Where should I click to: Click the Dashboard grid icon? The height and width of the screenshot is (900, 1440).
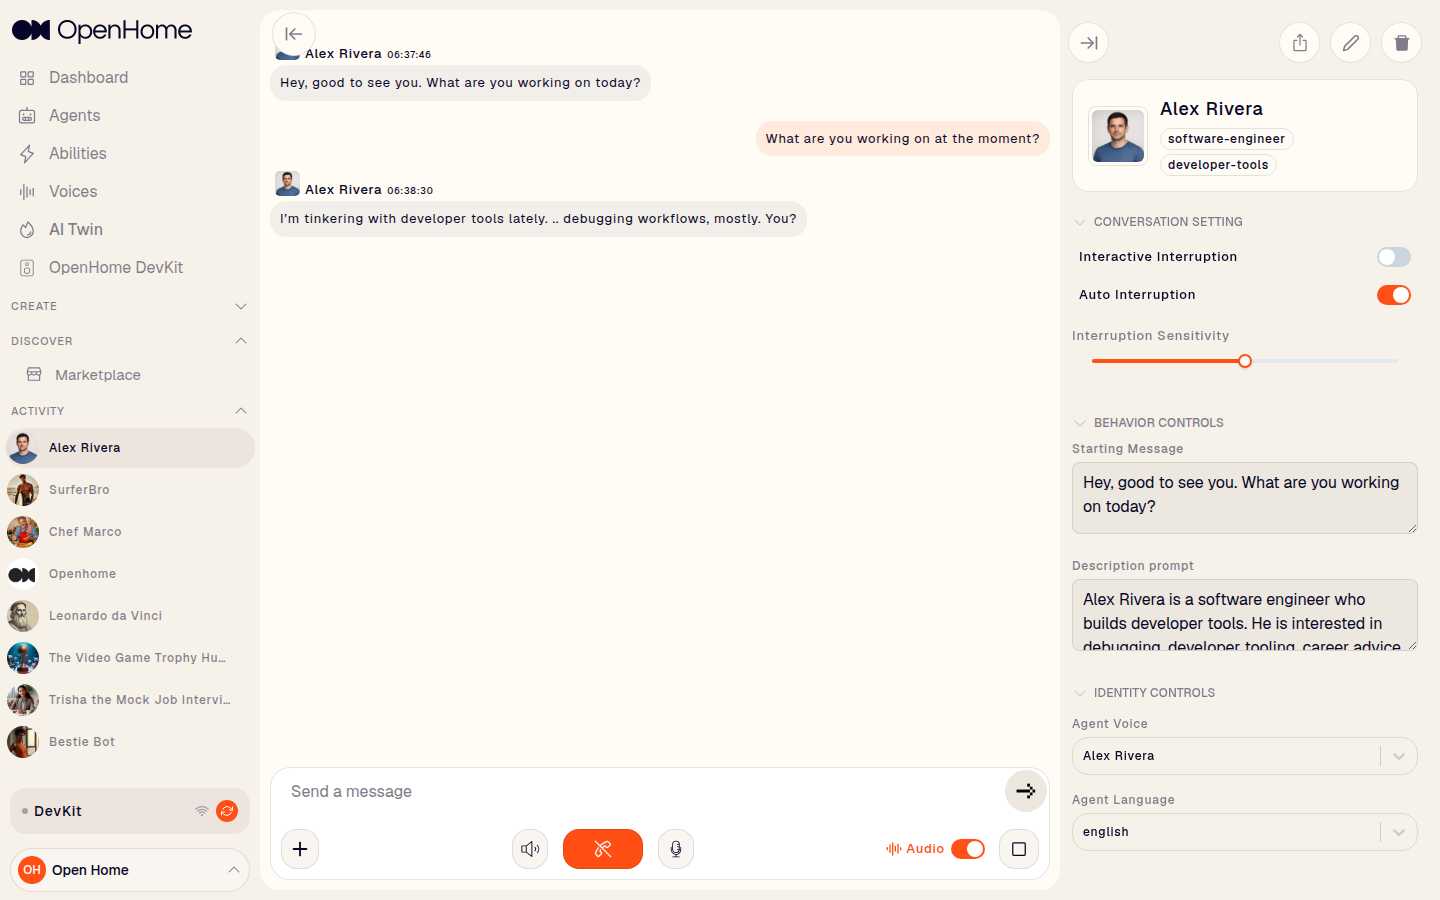coord(27,78)
